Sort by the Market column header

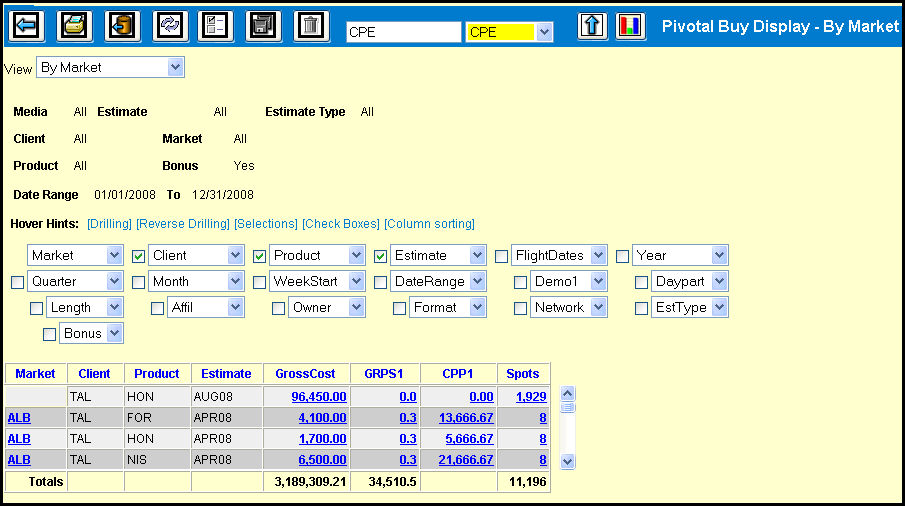[x=35, y=373]
